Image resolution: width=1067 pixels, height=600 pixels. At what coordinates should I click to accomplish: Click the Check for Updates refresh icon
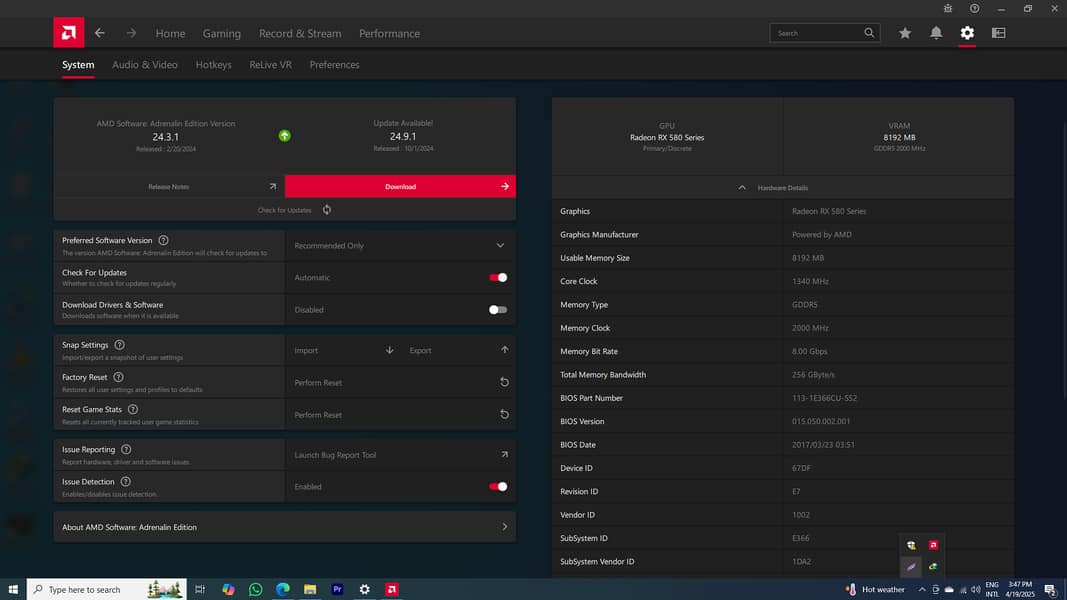coord(327,210)
